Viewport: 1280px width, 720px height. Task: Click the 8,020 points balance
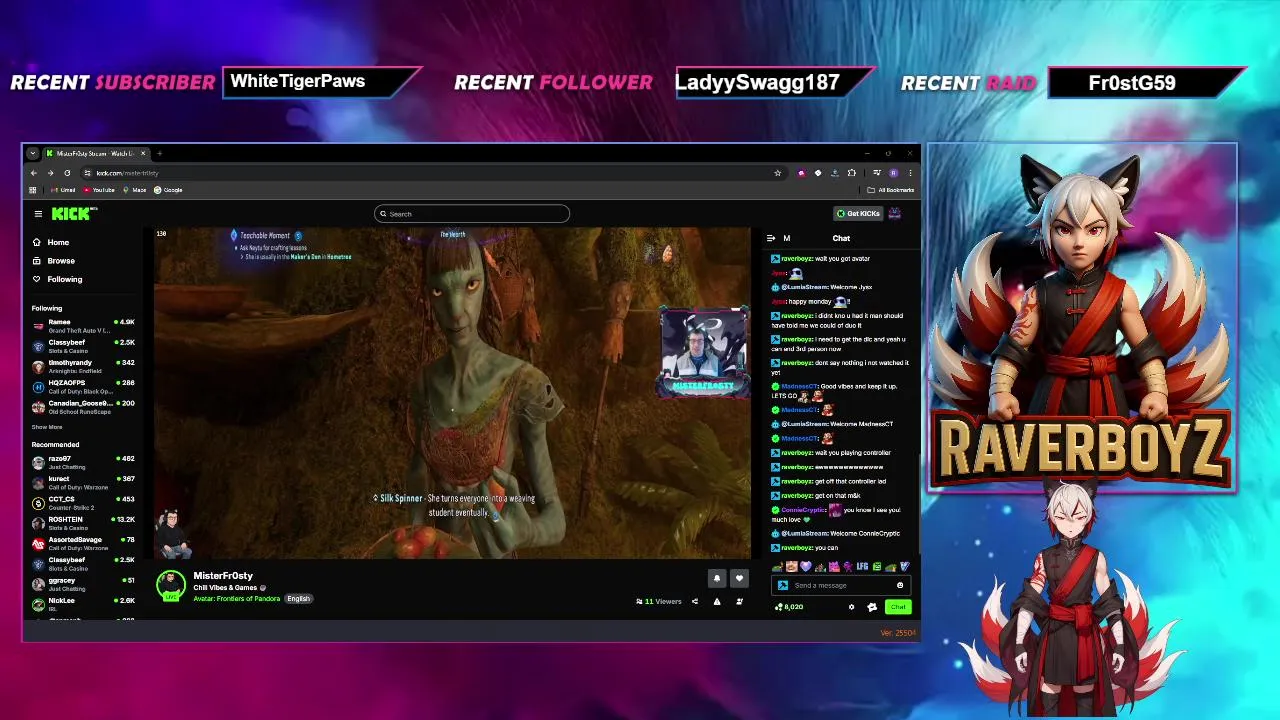coord(790,607)
